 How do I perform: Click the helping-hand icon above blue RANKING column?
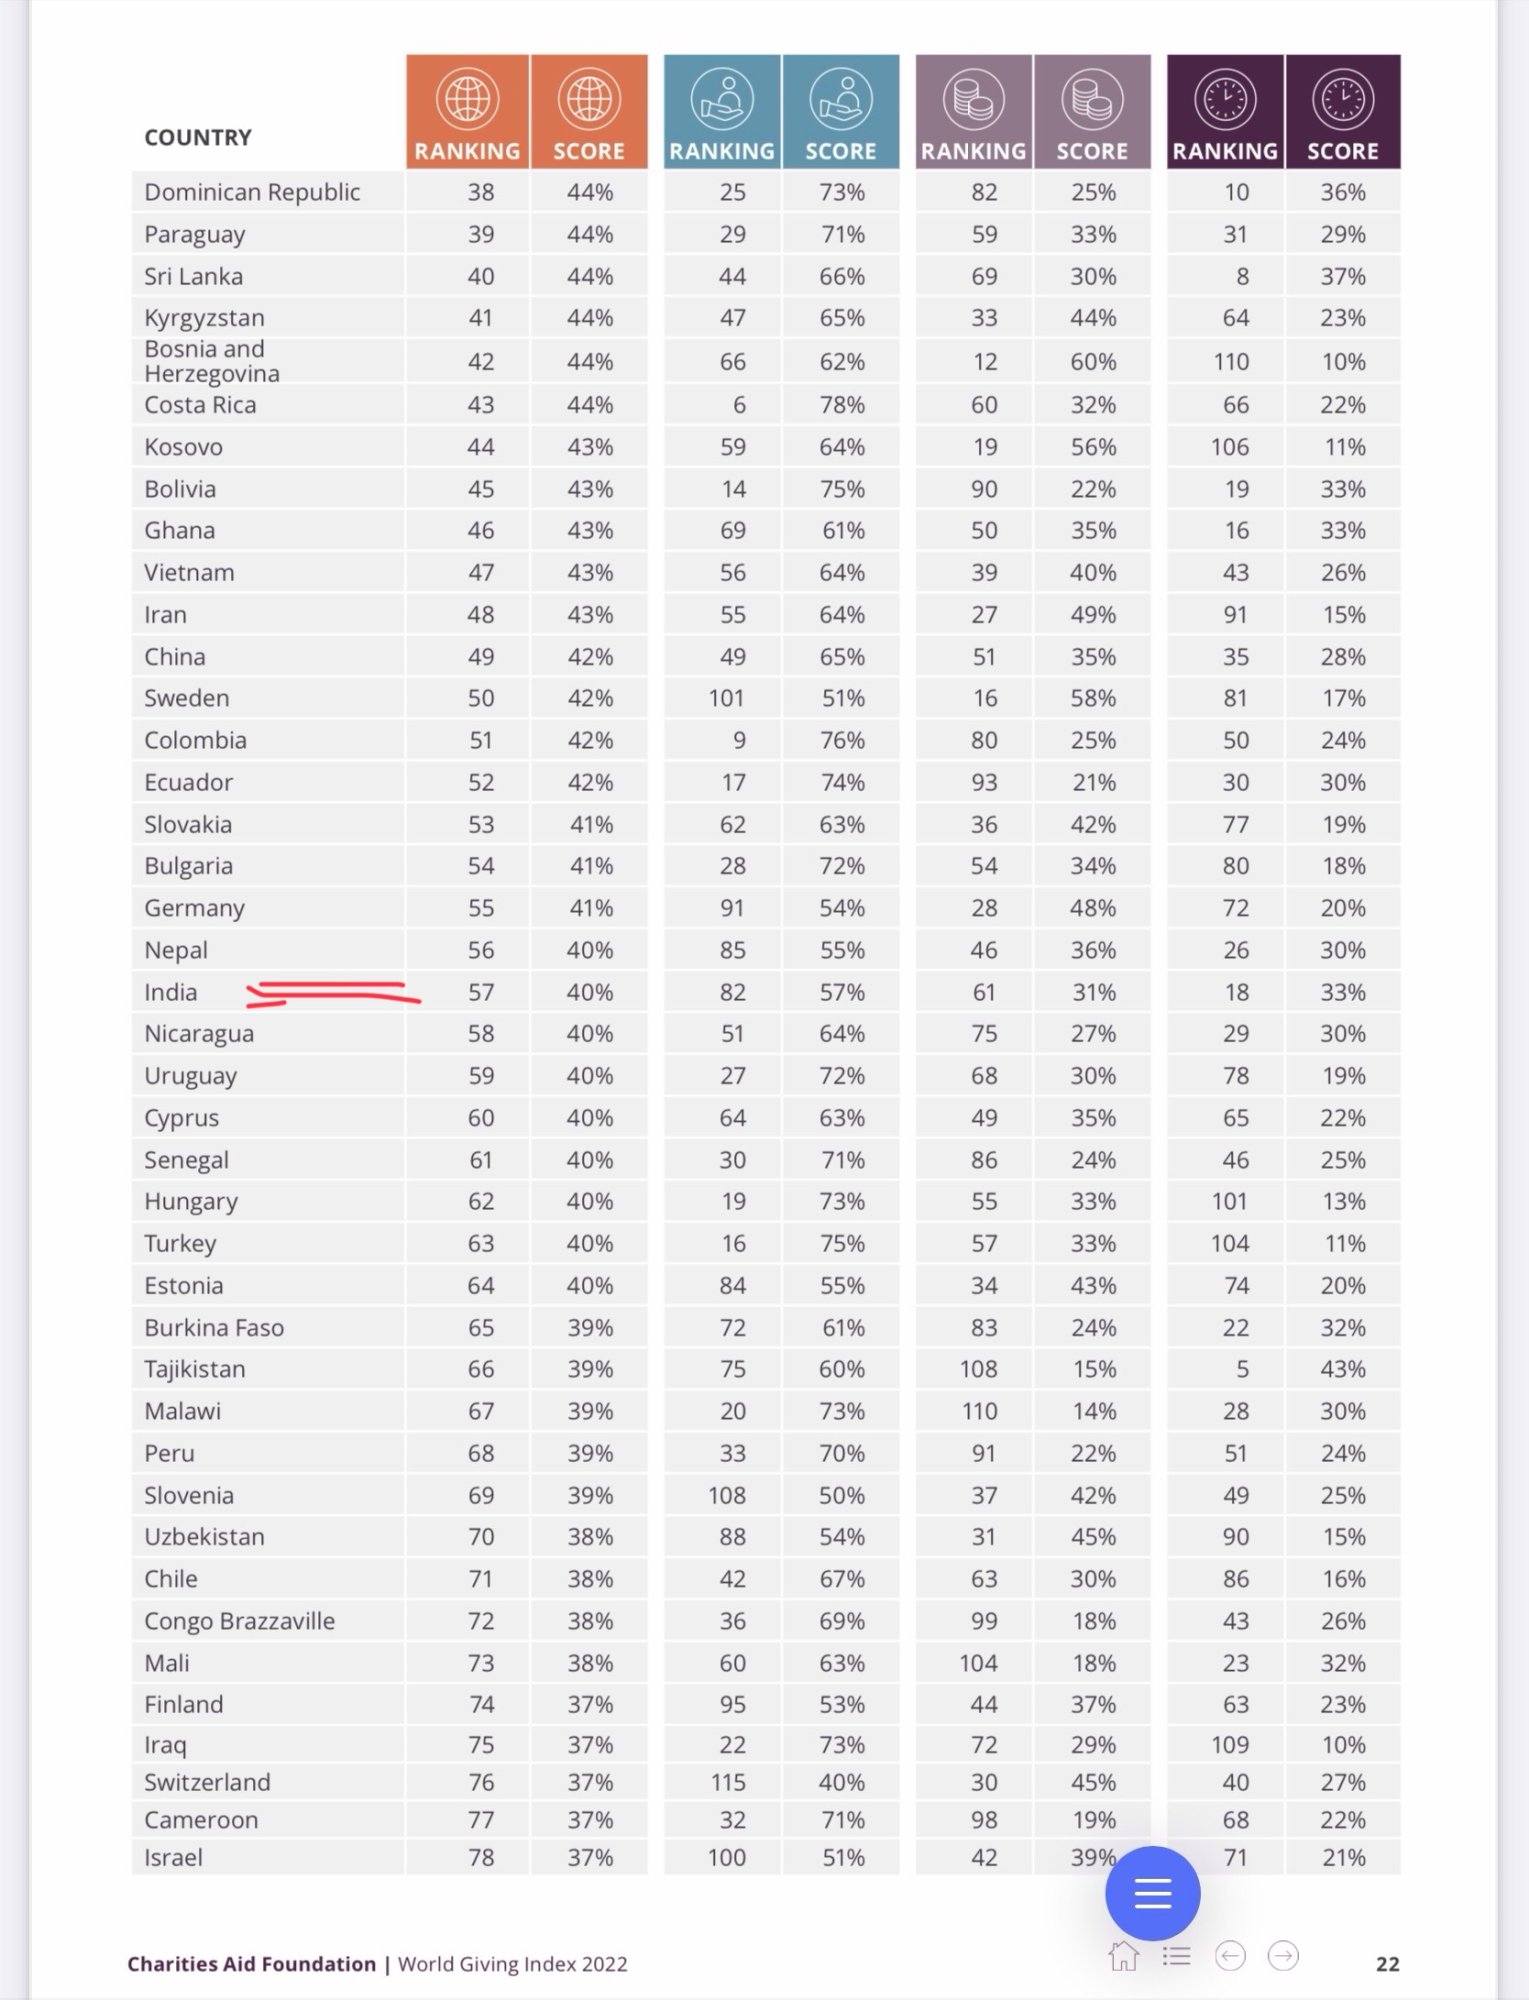pos(721,99)
